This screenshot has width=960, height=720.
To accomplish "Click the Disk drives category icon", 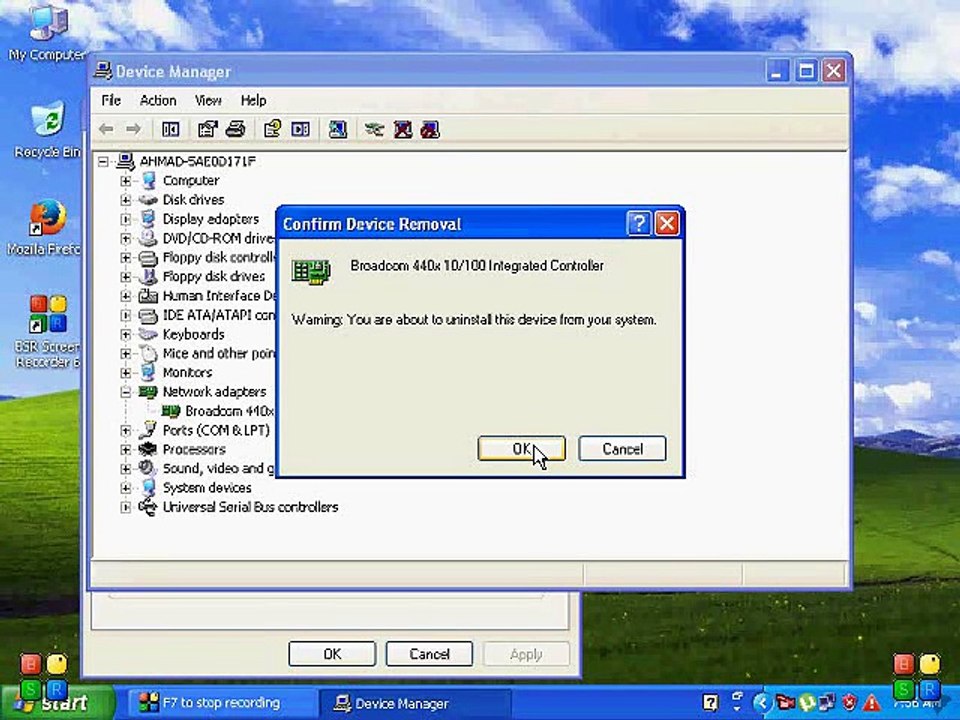I will click(148, 200).
